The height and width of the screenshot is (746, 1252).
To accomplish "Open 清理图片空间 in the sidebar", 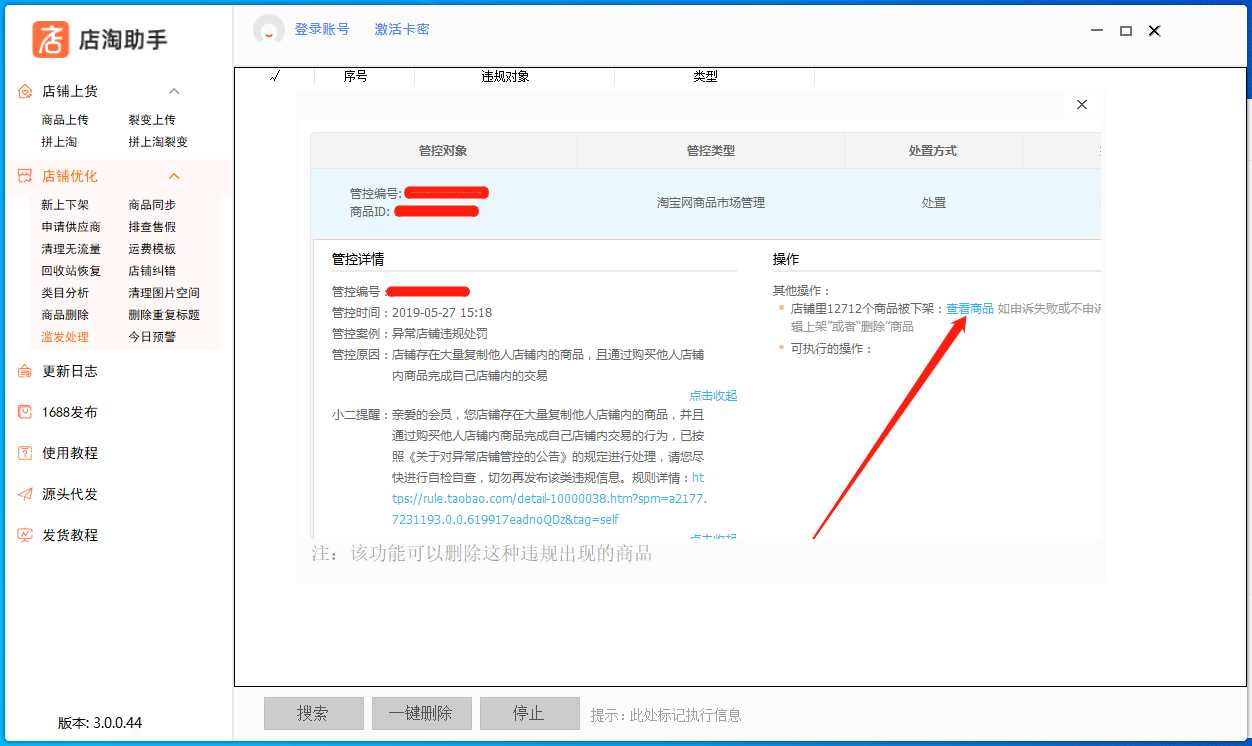I will coord(164,293).
